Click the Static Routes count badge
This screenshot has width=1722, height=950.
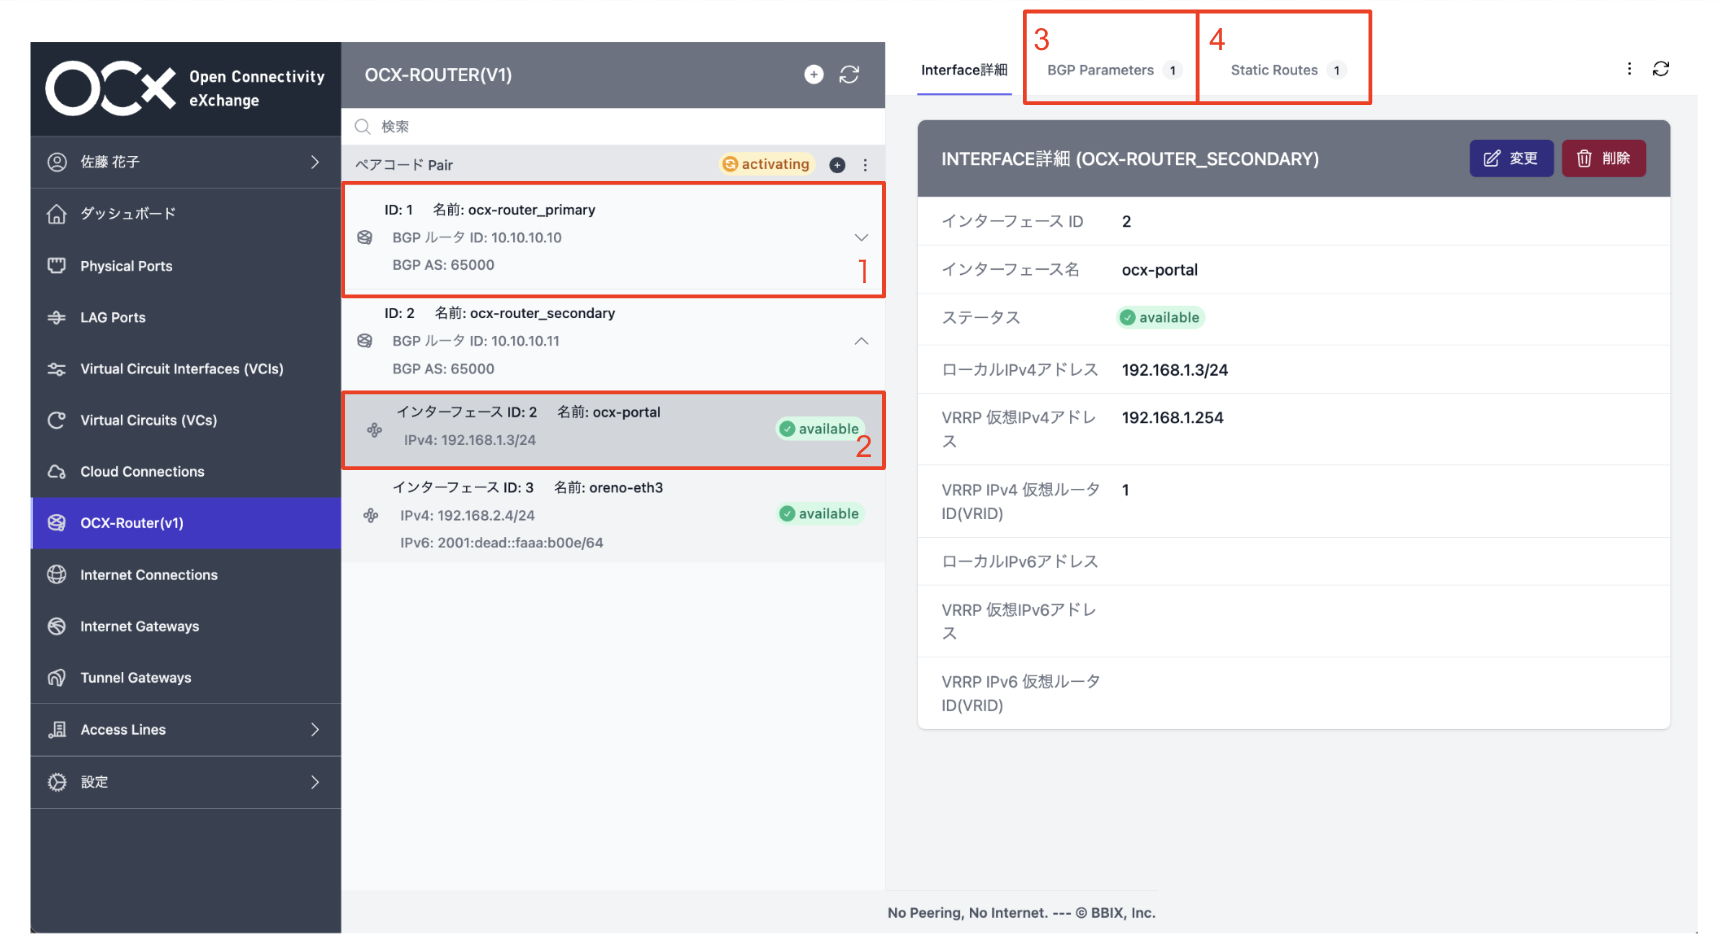pos(1337,70)
